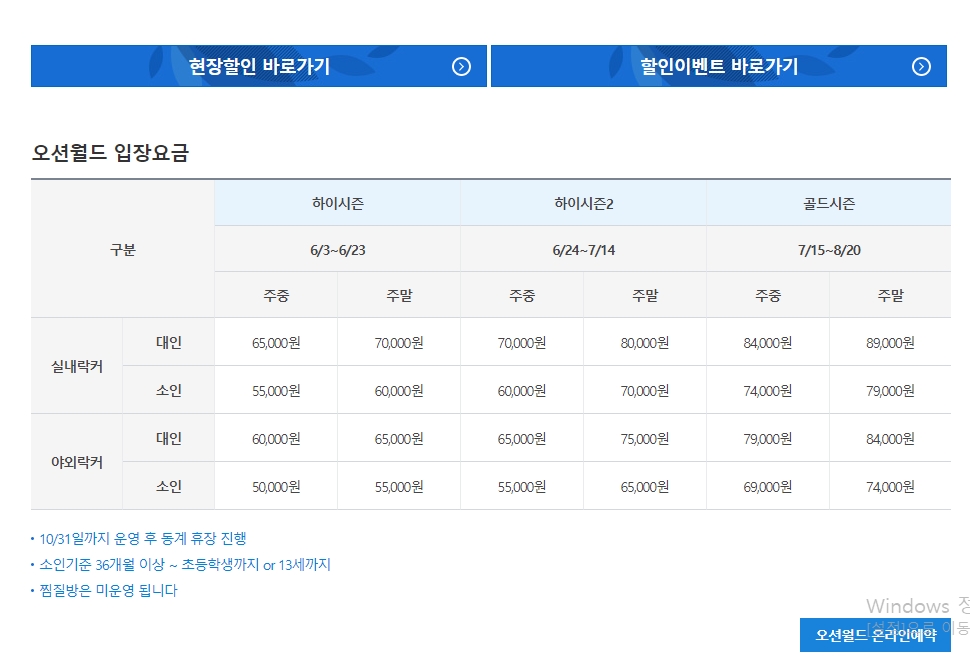Select 실내락커 대인 골드시즌 주말 price 89,000원

pyautogui.click(x=890, y=343)
